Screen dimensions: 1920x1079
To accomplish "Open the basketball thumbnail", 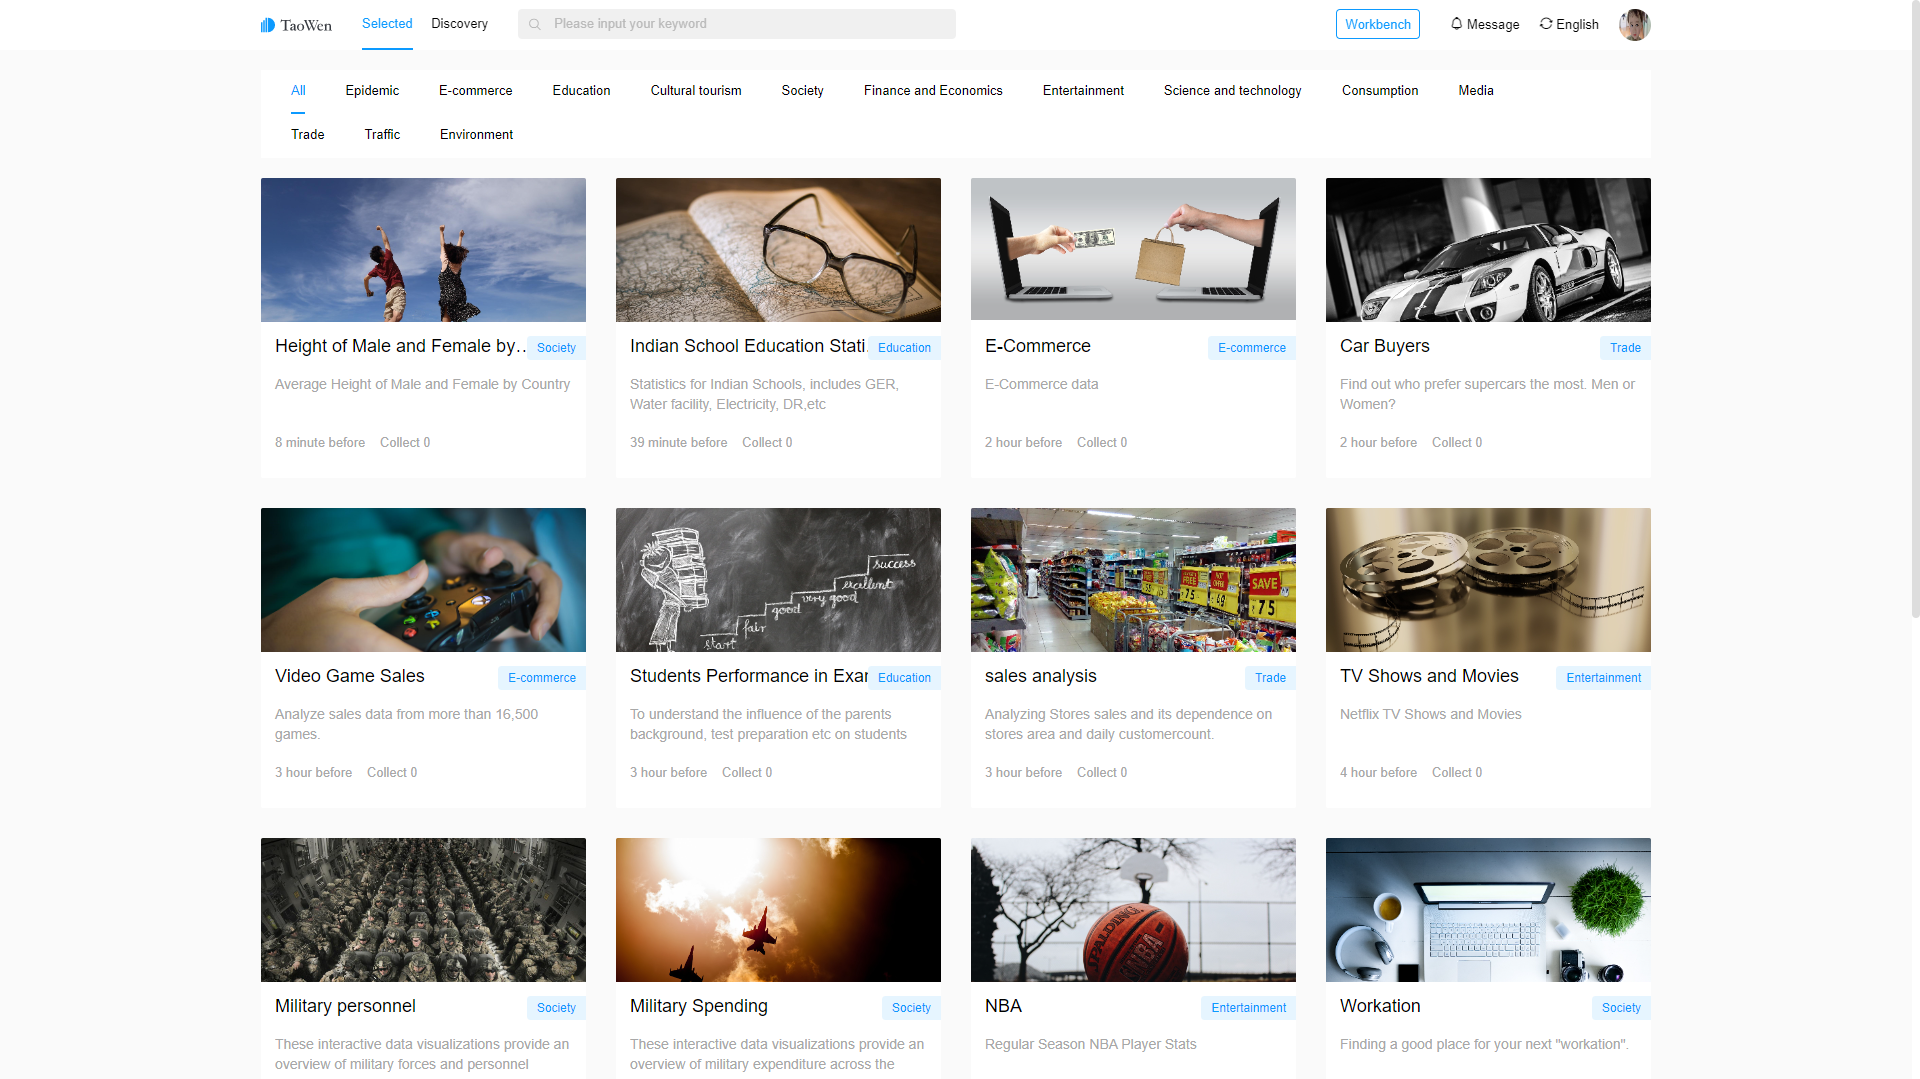I will (1133, 910).
